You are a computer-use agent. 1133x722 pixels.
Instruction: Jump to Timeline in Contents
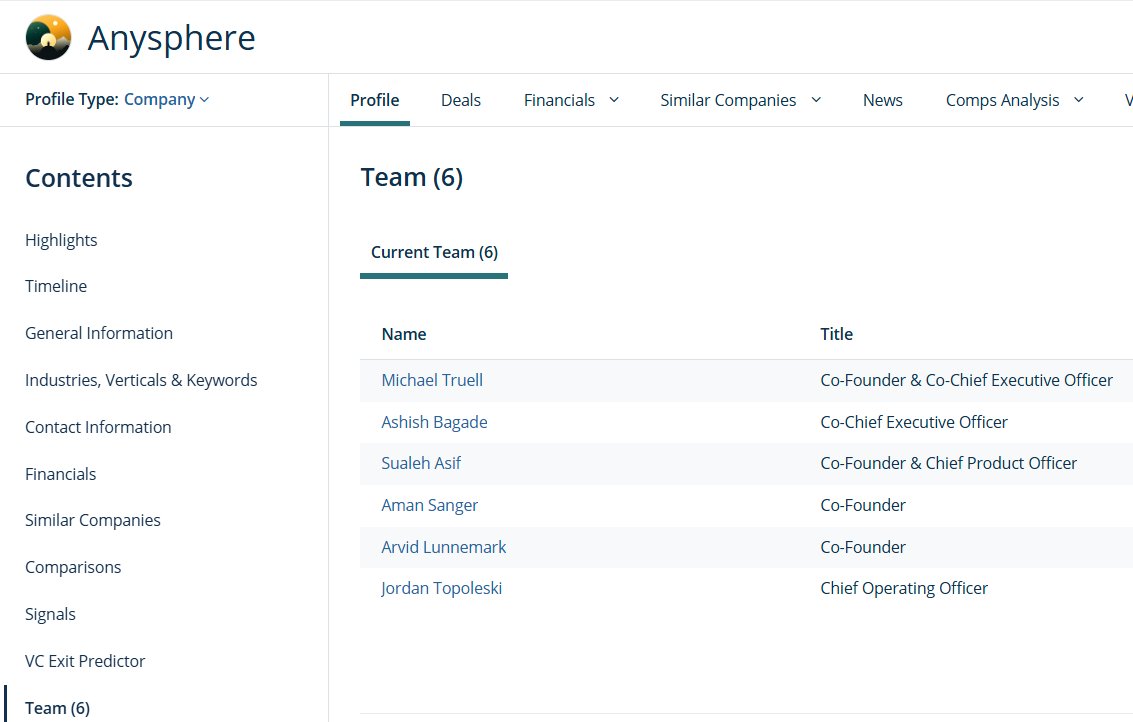(x=56, y=286)
